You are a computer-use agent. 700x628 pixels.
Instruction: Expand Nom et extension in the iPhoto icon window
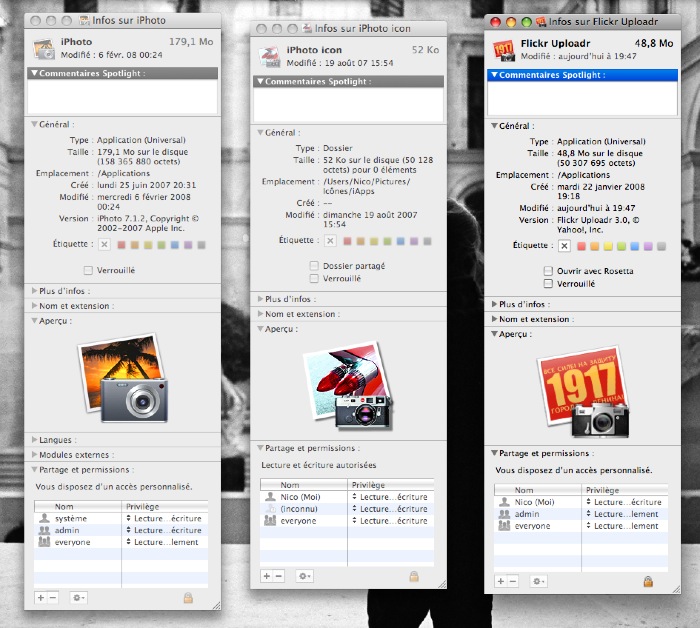pos(260,314)
